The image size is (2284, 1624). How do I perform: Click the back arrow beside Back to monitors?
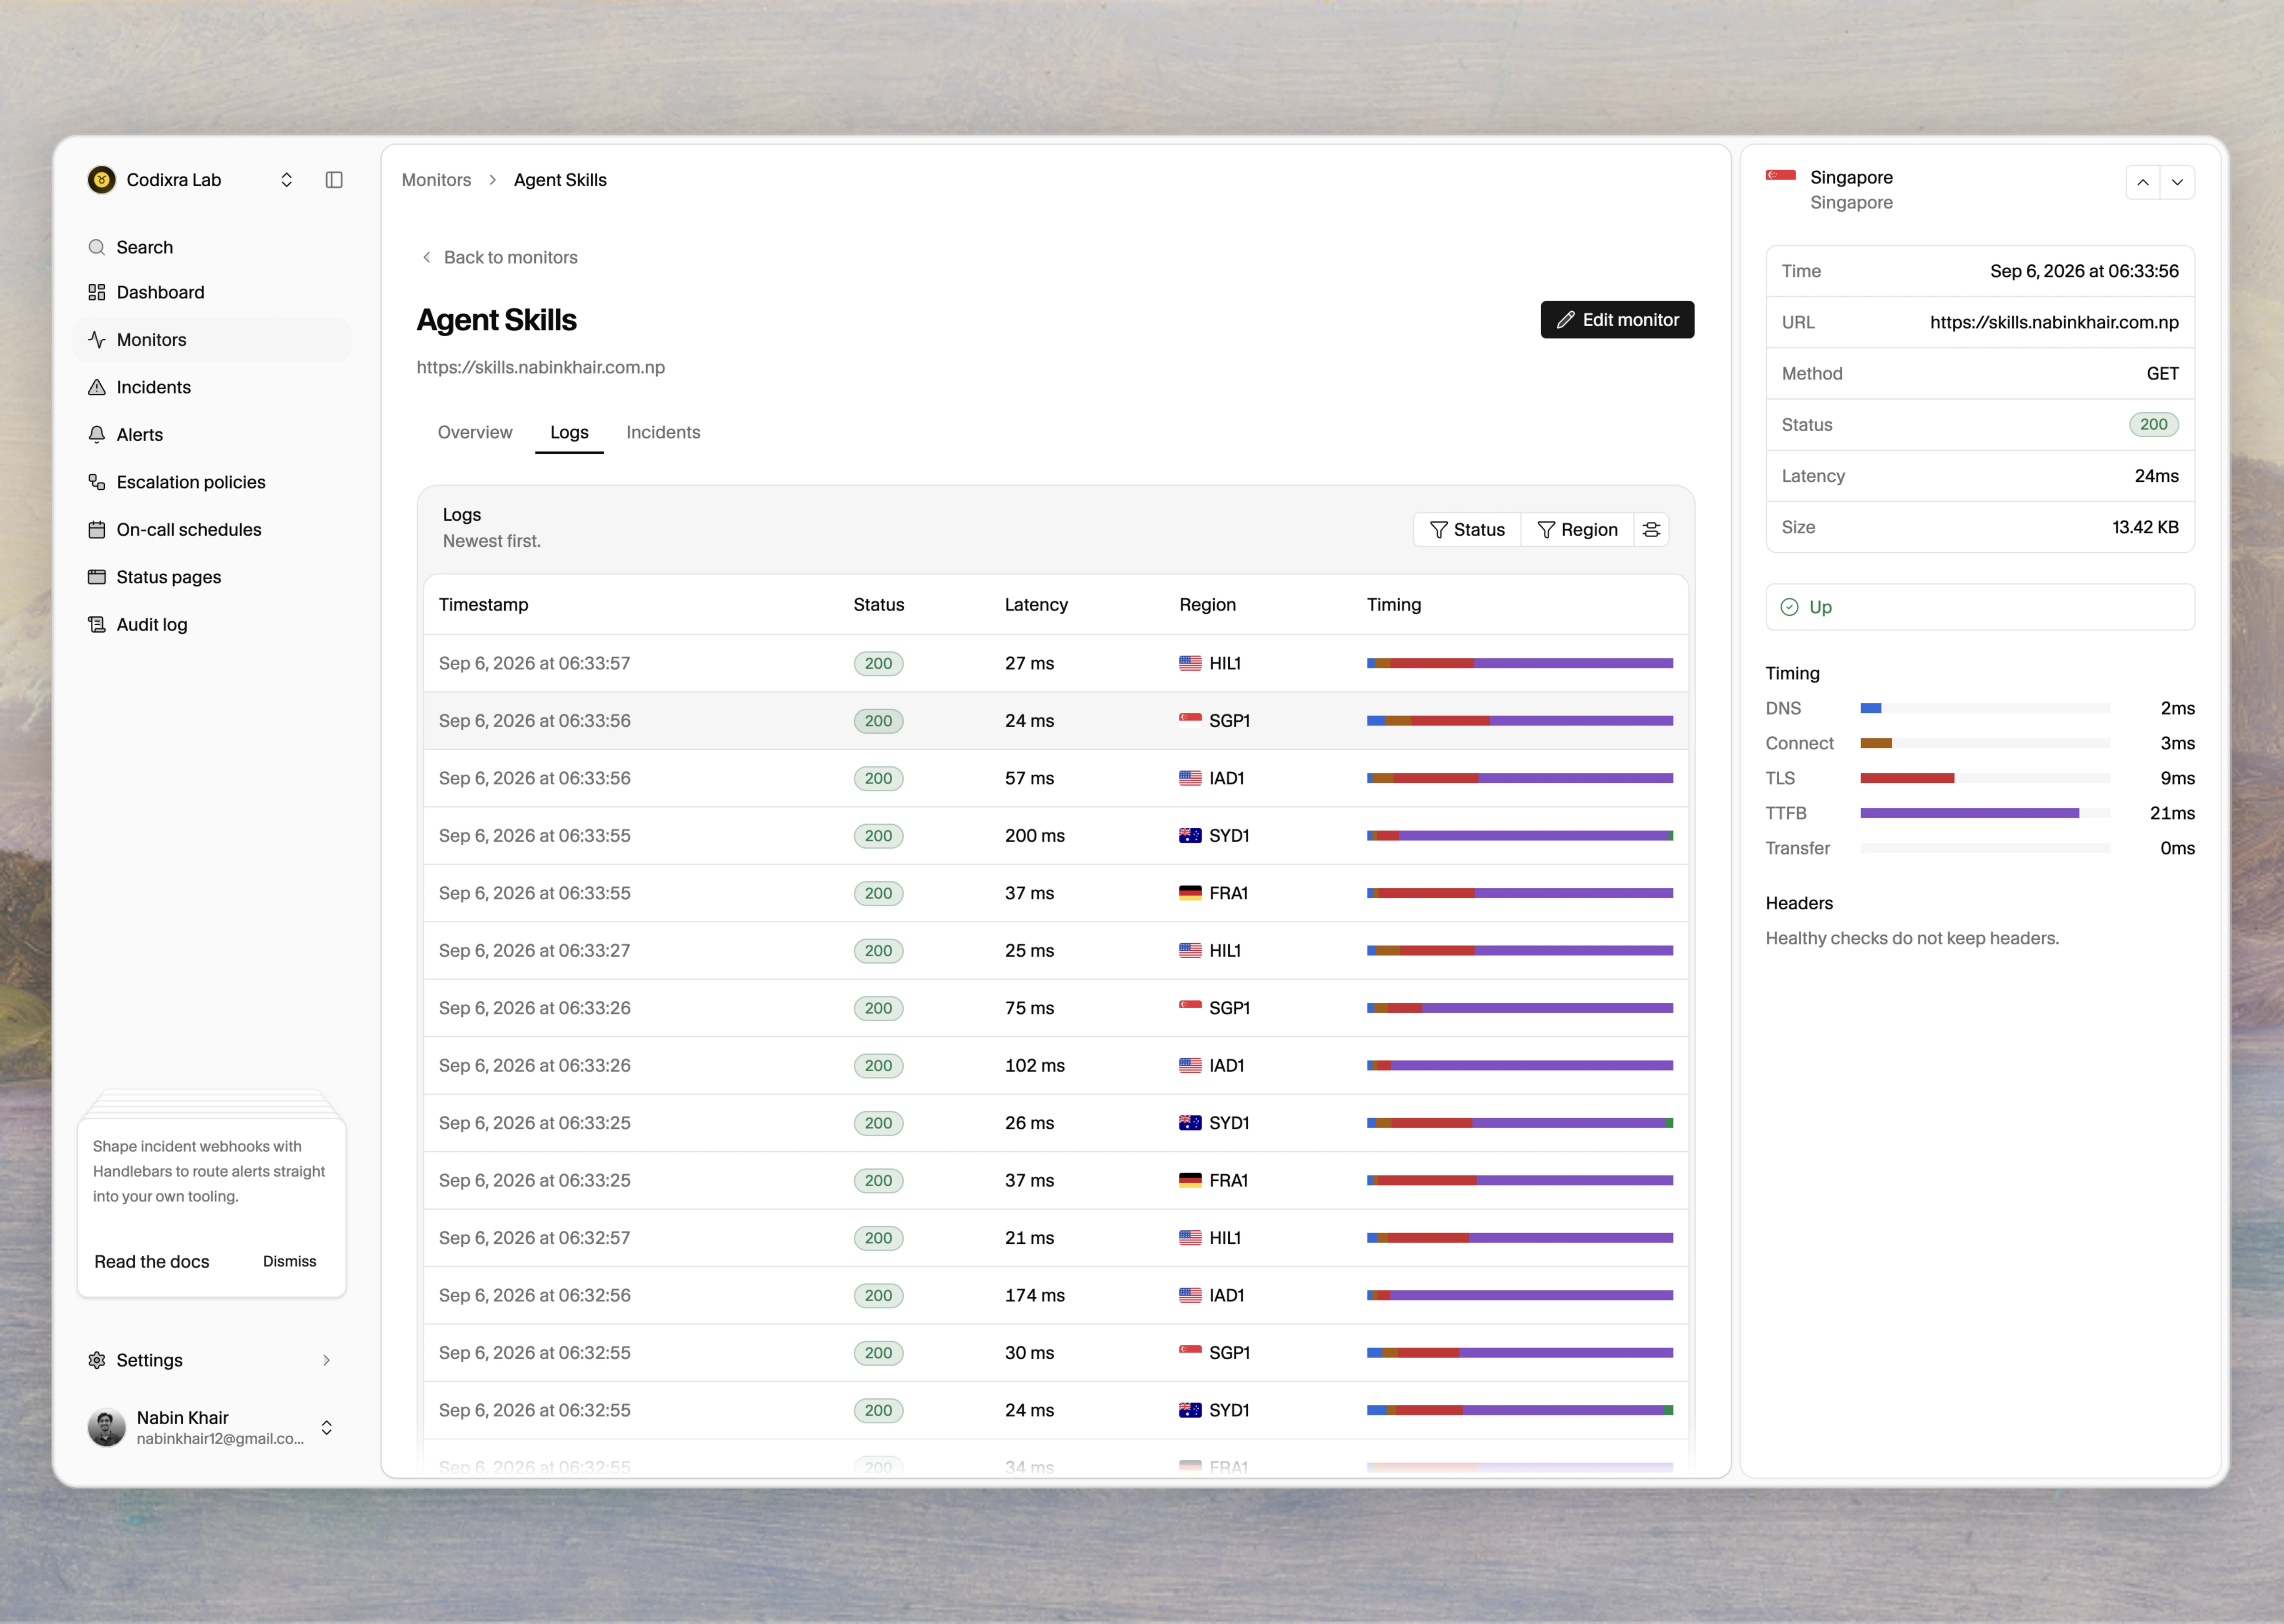tap(427, 257)
